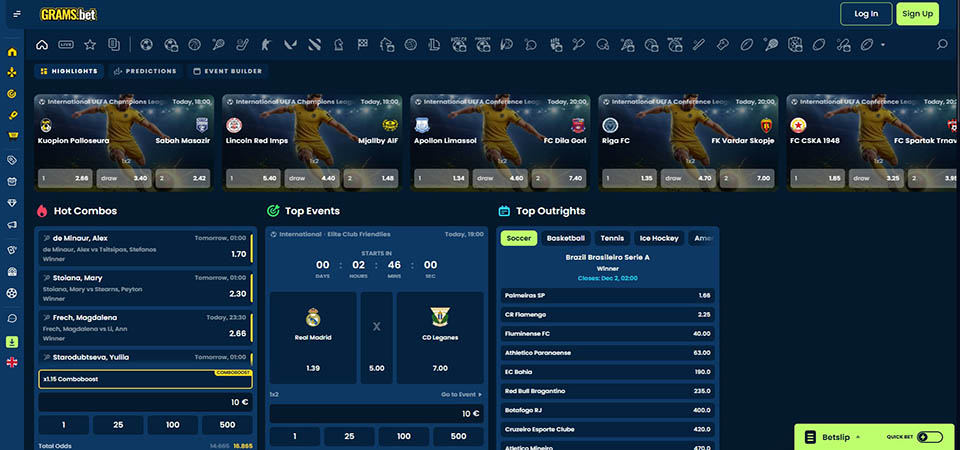Expand more sports dropdown arrow
Image resolution: width=960 pixels, height=450 pixels.
(882, 45)
